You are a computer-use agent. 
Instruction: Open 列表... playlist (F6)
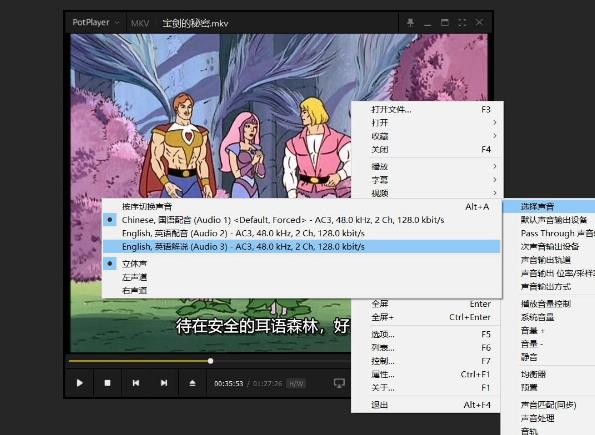(427, 347)
